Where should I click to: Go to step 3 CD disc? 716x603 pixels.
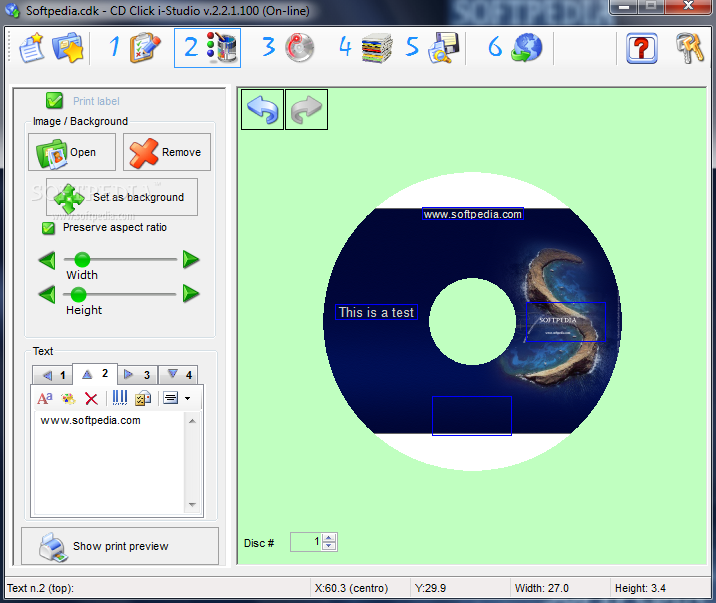click(x=288, y=47)
